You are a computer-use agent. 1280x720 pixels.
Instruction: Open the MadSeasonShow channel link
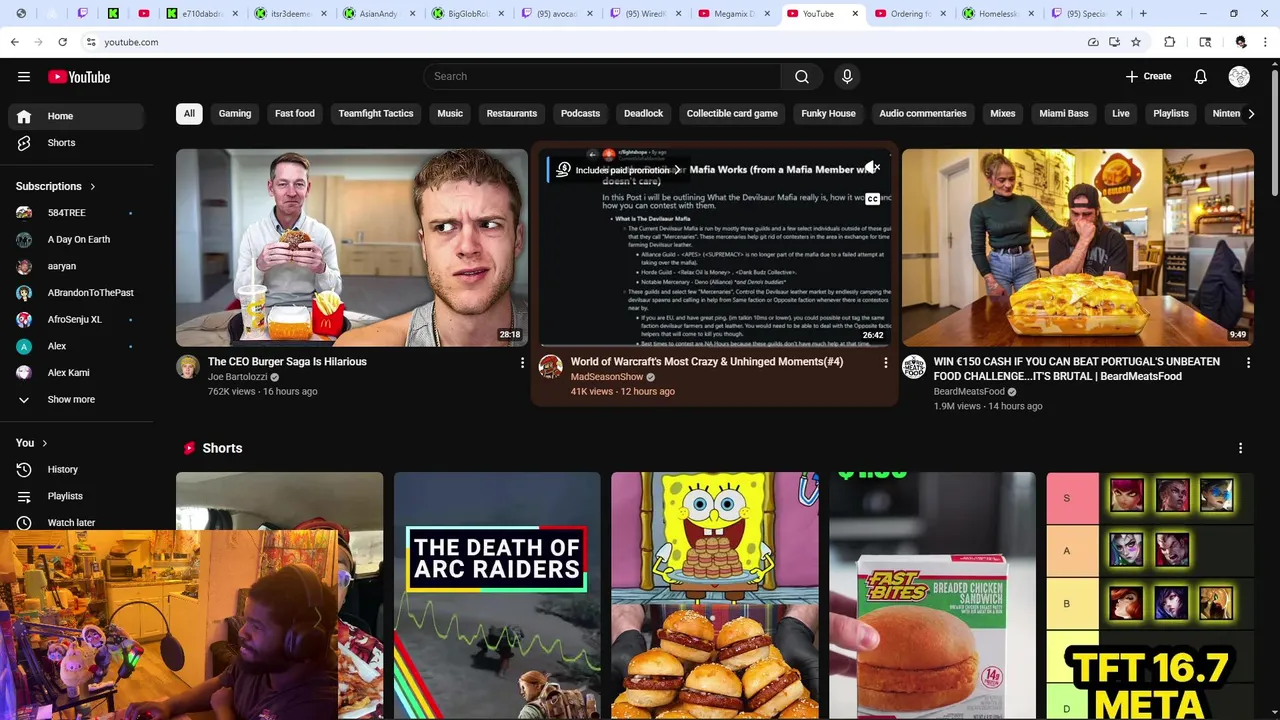[x=607, y=377]
